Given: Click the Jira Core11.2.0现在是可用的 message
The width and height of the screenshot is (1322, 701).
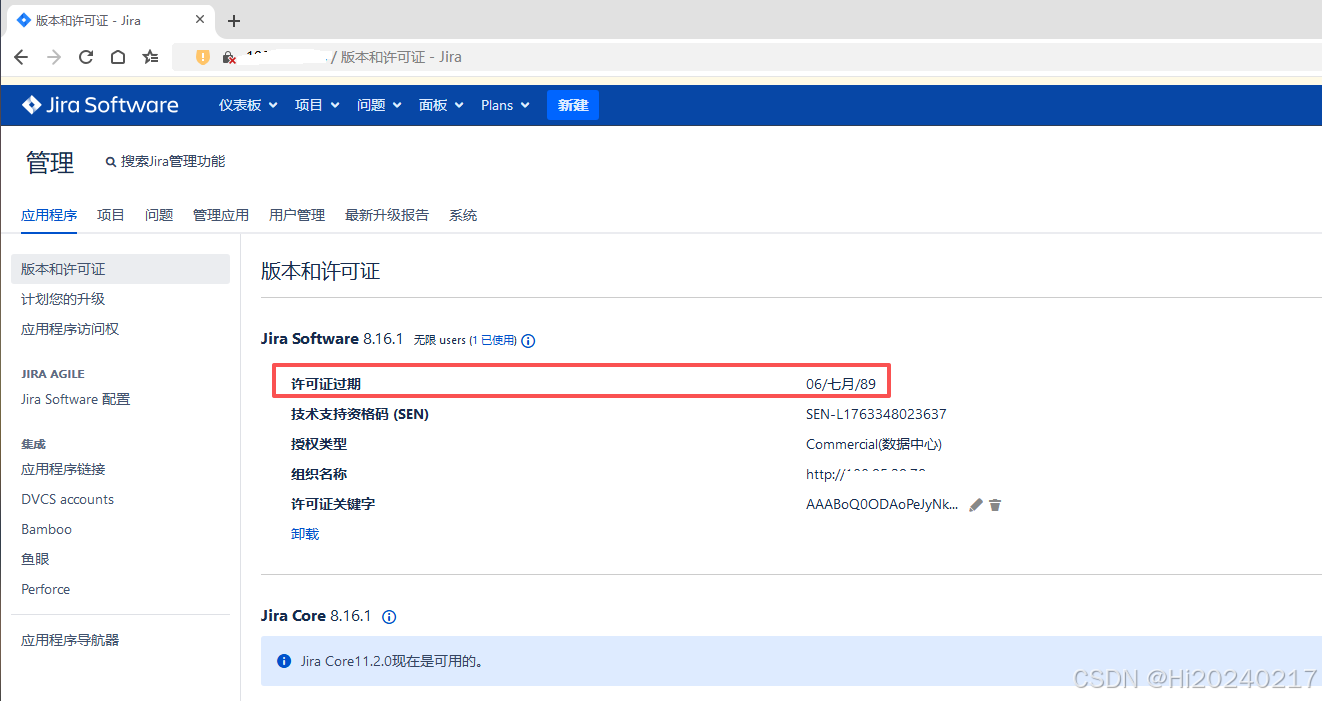Looking at the screenshot, I should coord(392,661).
